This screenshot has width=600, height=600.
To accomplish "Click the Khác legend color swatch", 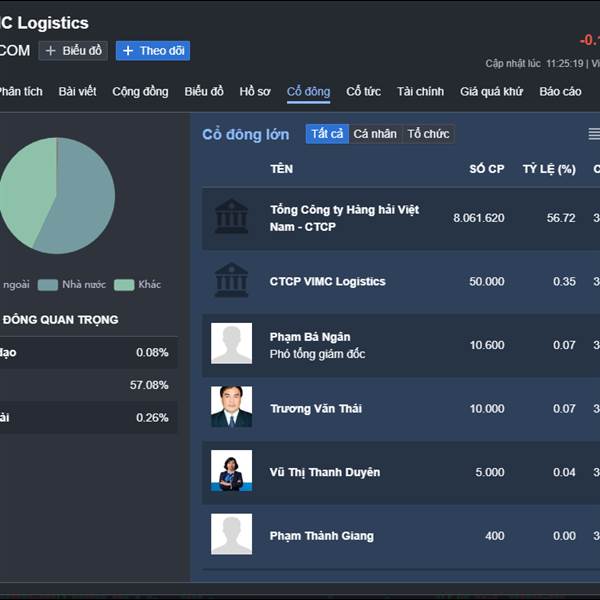I will click(x=124, y=285).
